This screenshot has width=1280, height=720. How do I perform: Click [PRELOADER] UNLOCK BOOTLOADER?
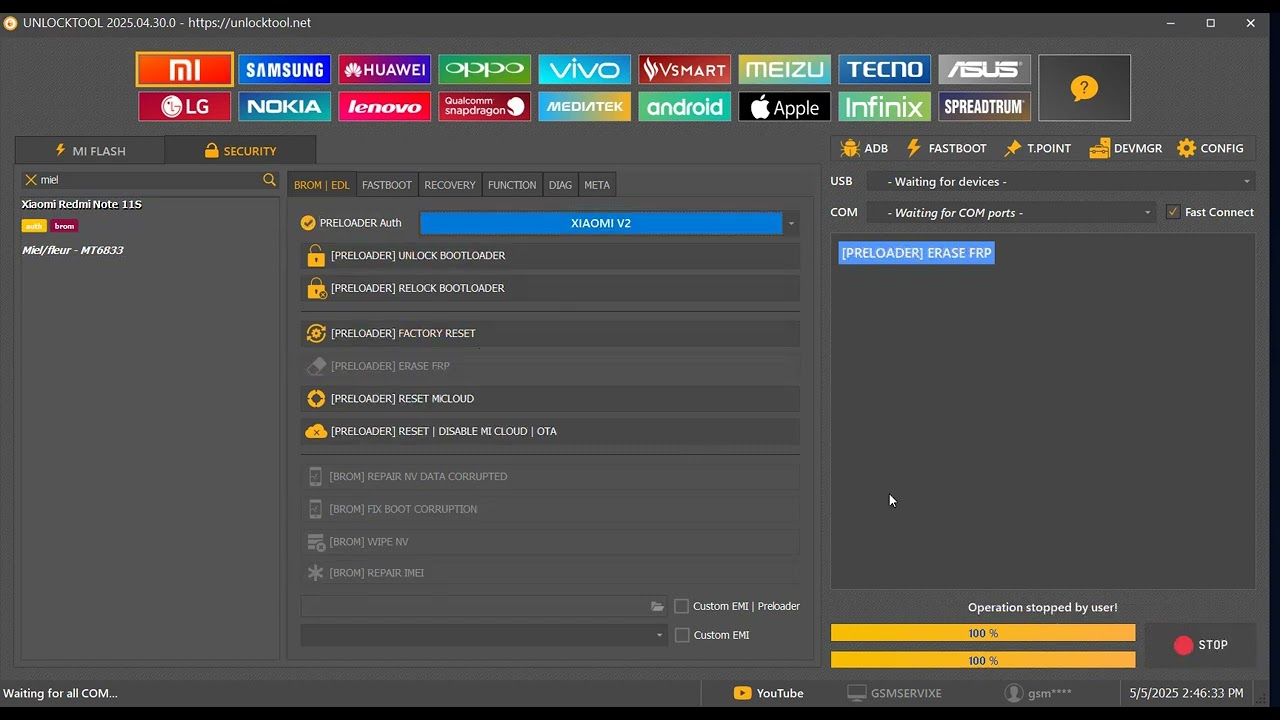[550, 256]
